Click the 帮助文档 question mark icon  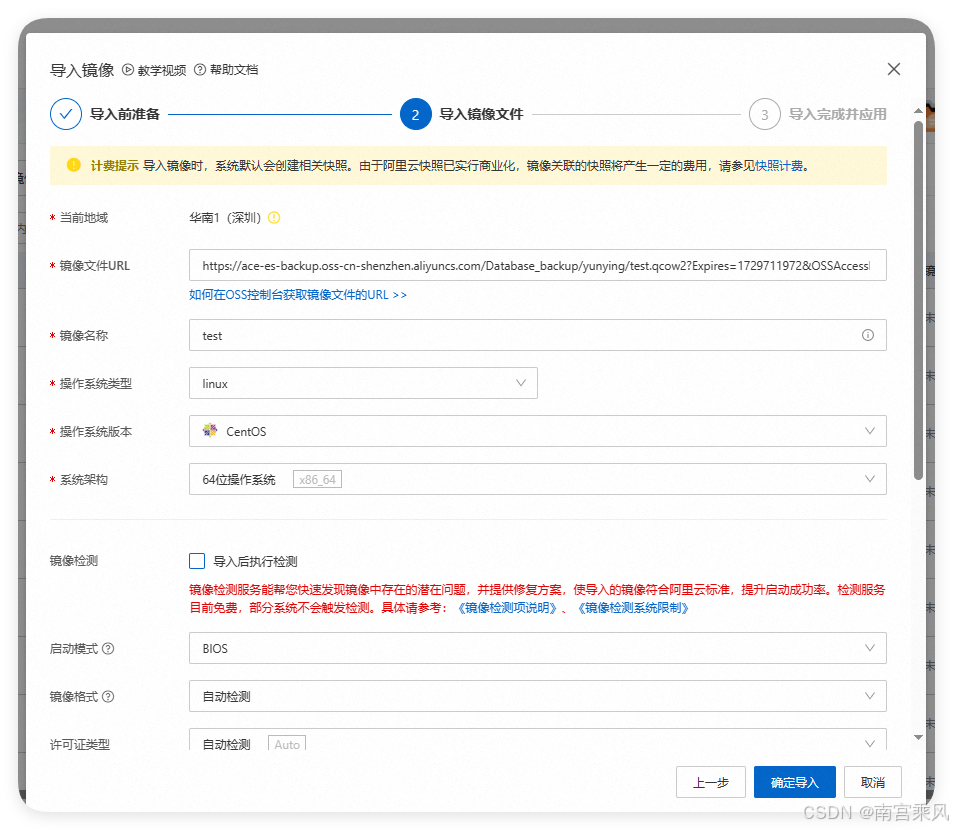coord(200,70)
